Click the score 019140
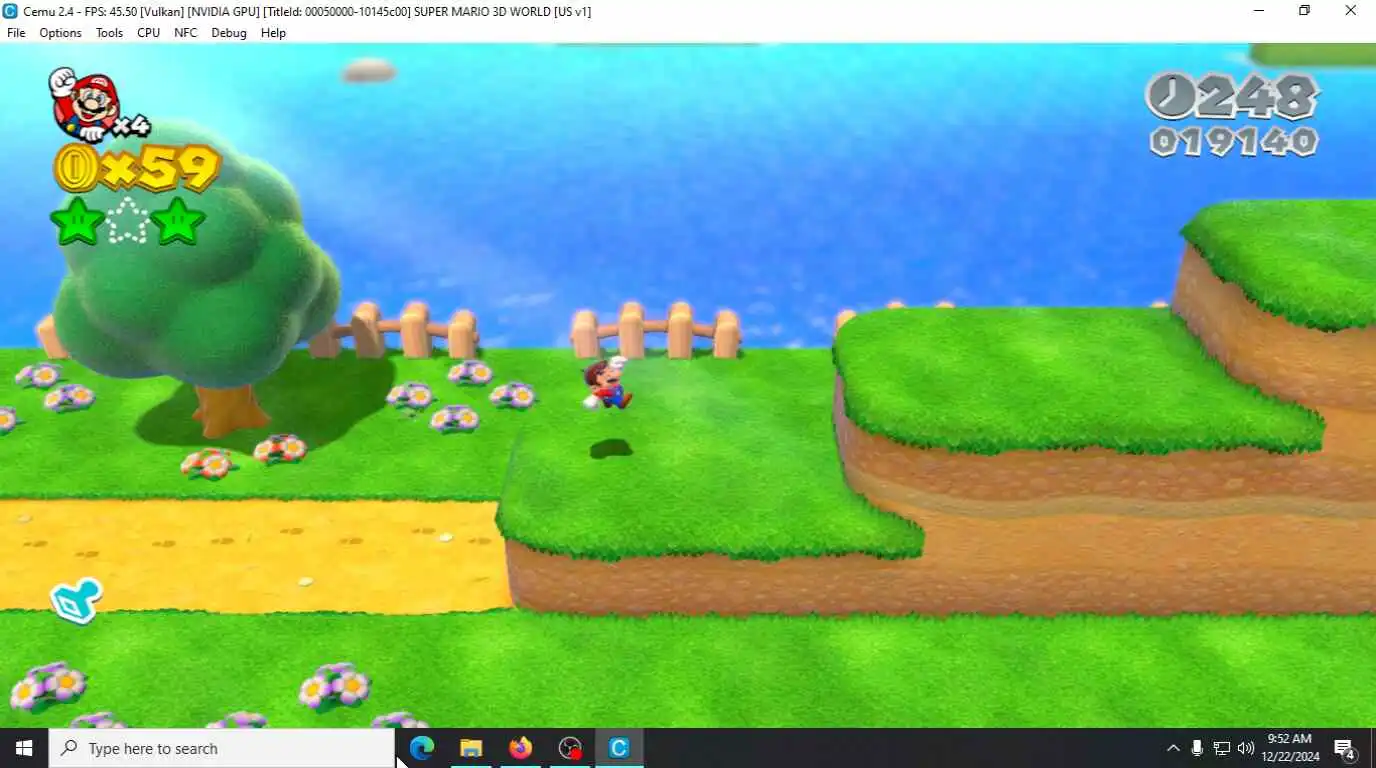 click(1233, 141)
